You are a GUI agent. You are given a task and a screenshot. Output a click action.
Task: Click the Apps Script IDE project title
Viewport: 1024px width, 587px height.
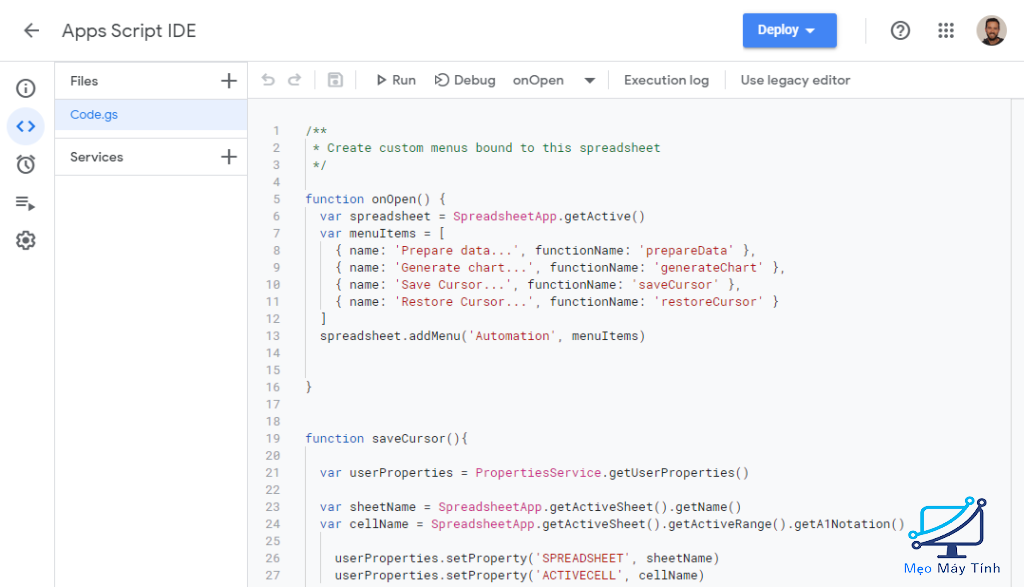pos(129,31)
